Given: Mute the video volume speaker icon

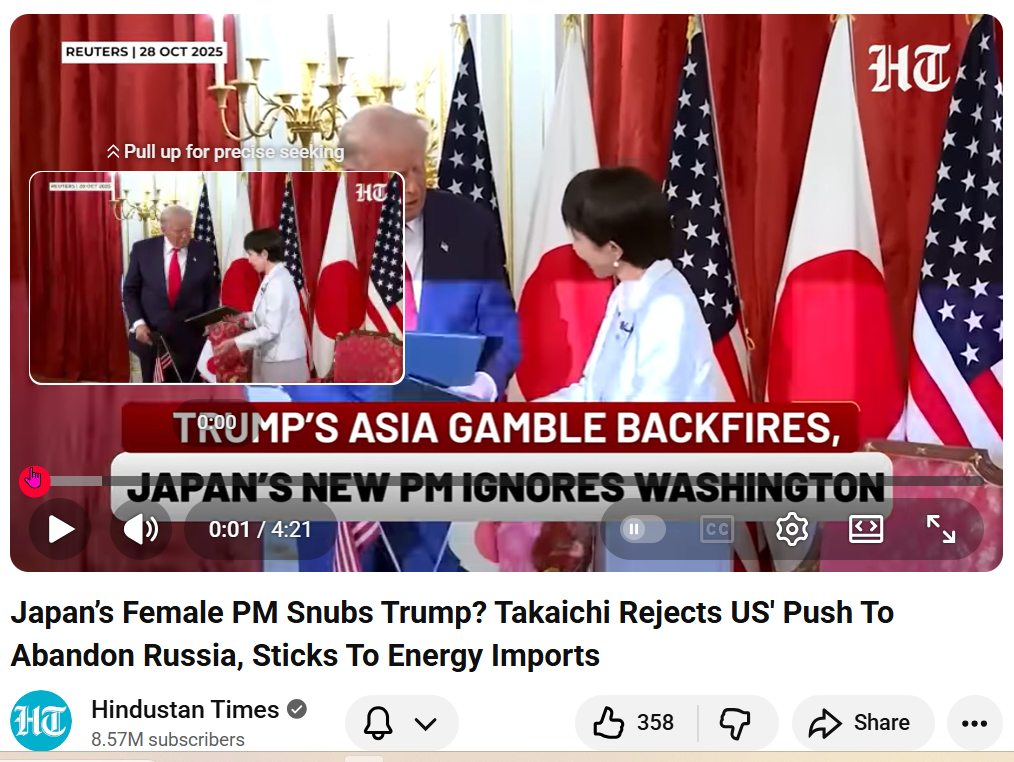Looking at the screenshot, I should [140, 529].
